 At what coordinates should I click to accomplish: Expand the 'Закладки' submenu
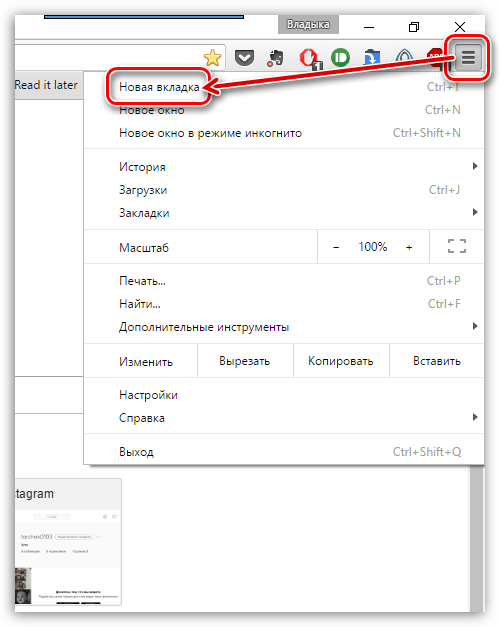pyautogui.click(x=284, y=213)
